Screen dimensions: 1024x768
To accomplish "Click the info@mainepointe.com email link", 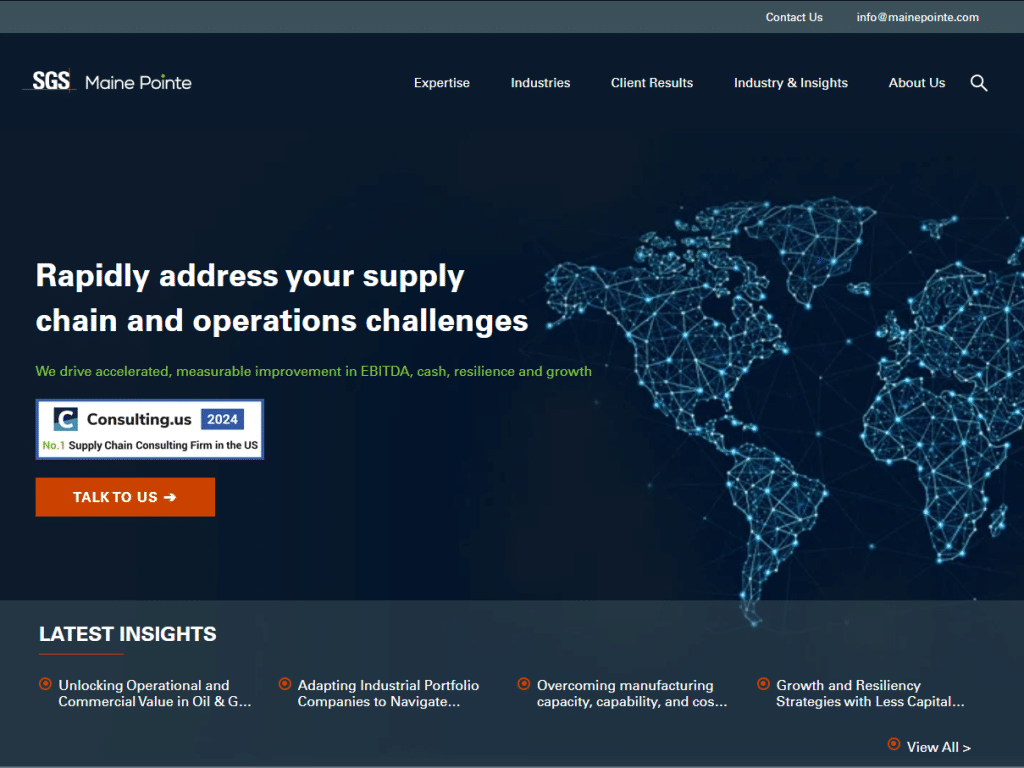I will pyautogui.click(x=918, y=17).
